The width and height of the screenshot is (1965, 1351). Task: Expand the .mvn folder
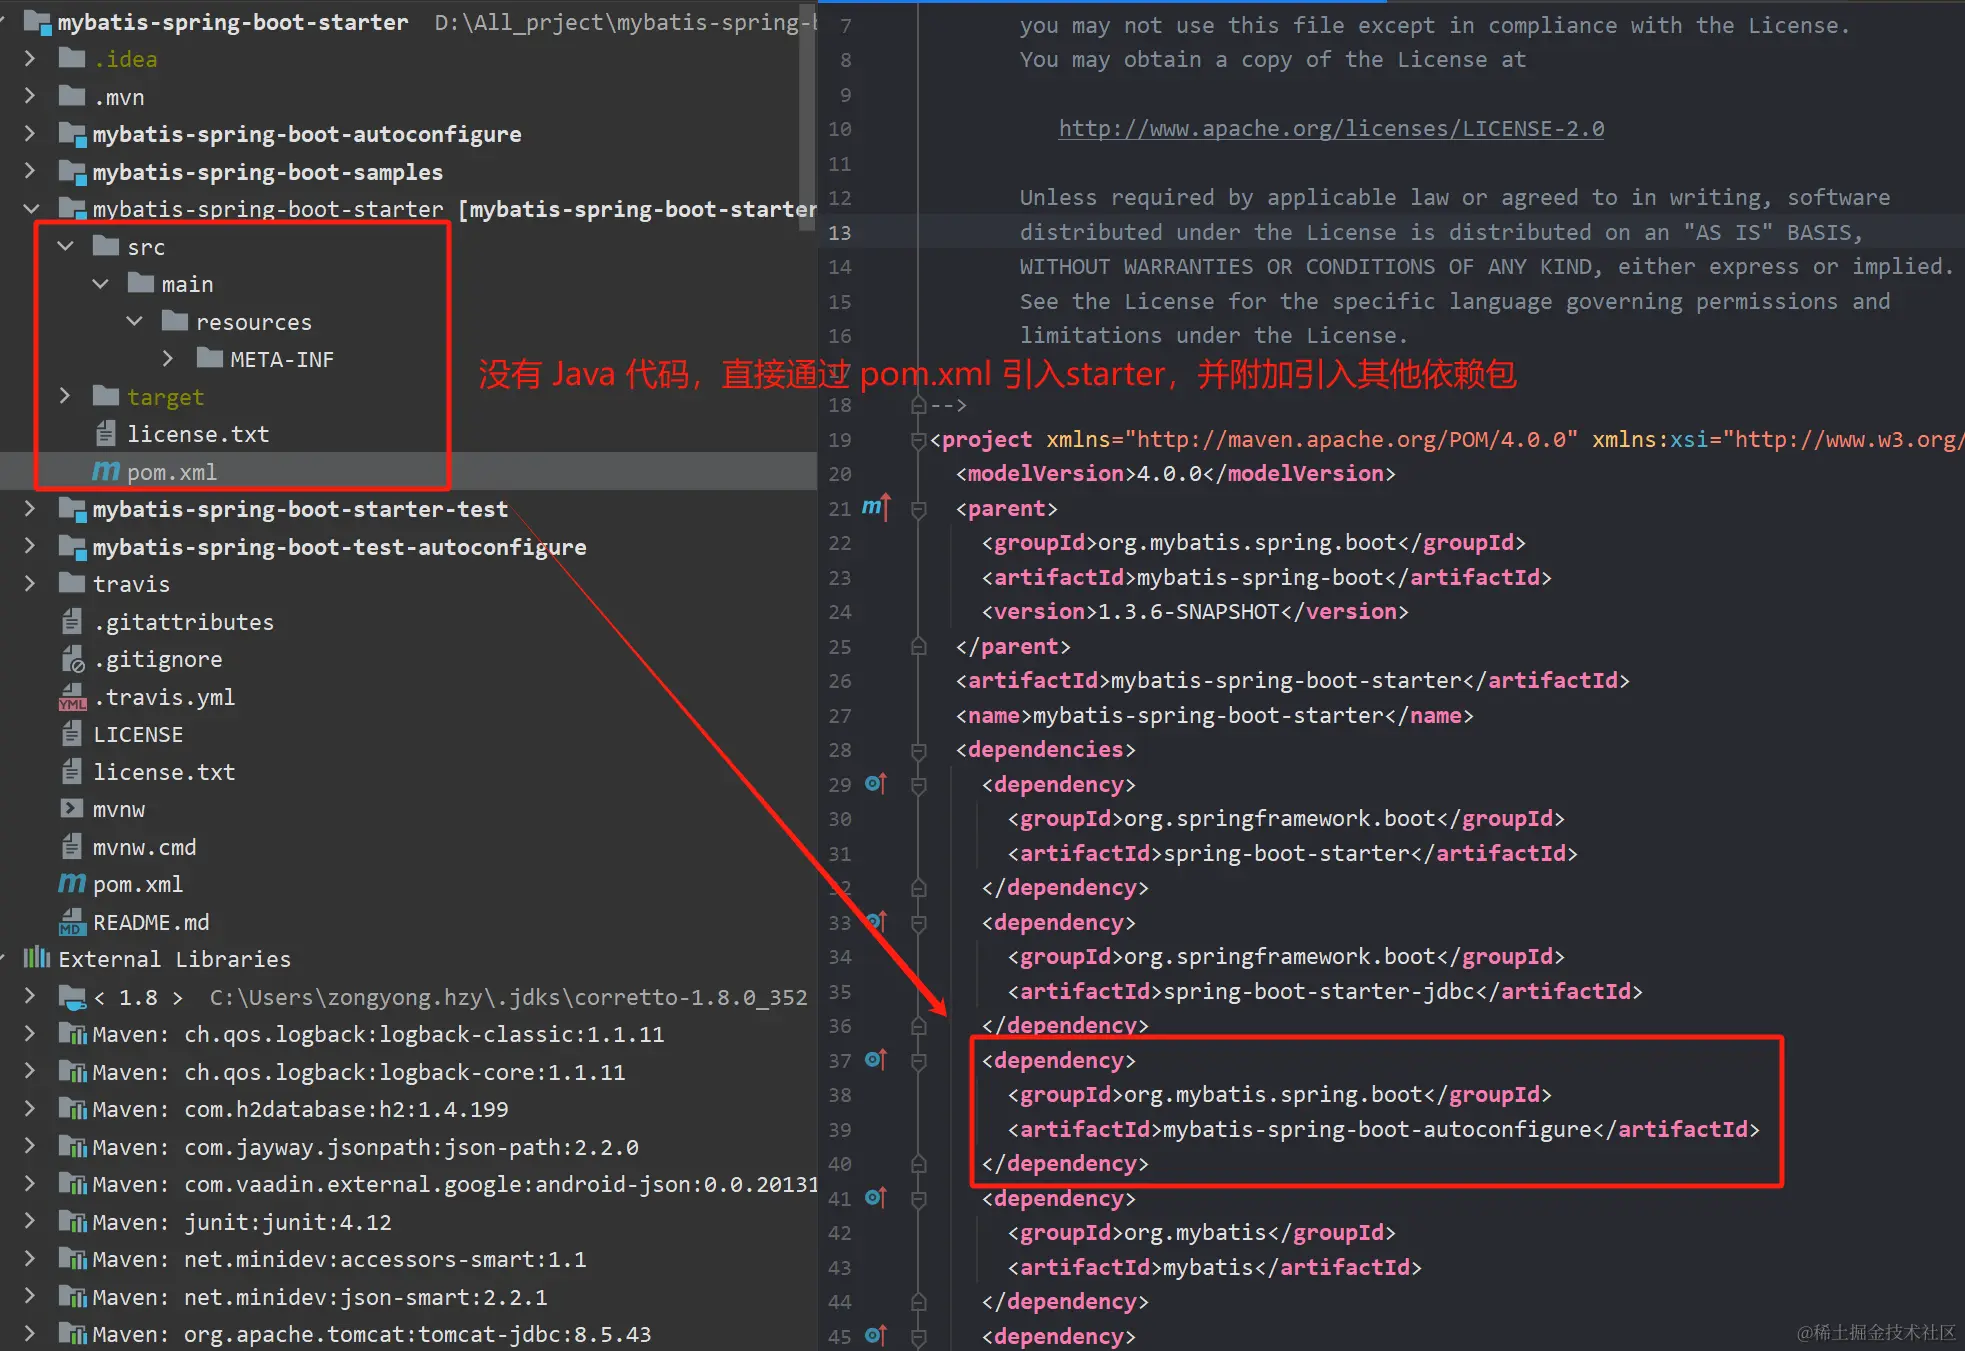click(30, 96)
